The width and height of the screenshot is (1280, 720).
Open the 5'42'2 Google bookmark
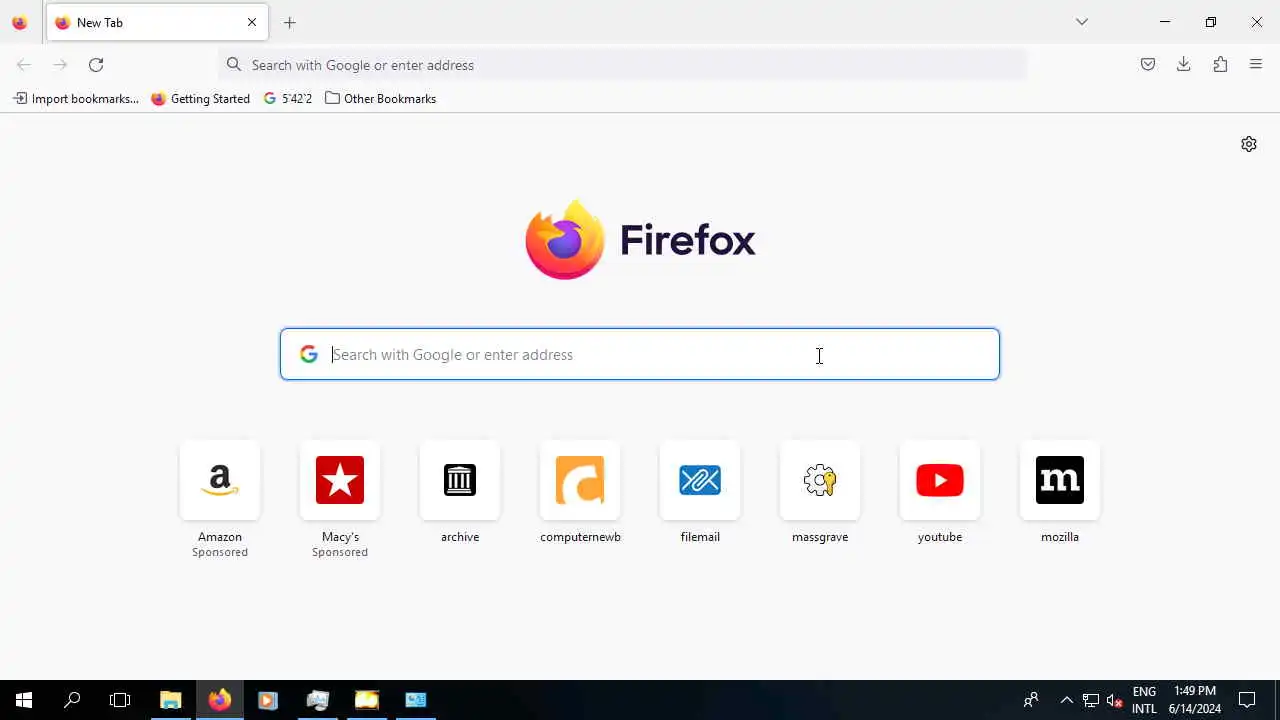coord(288,99)
